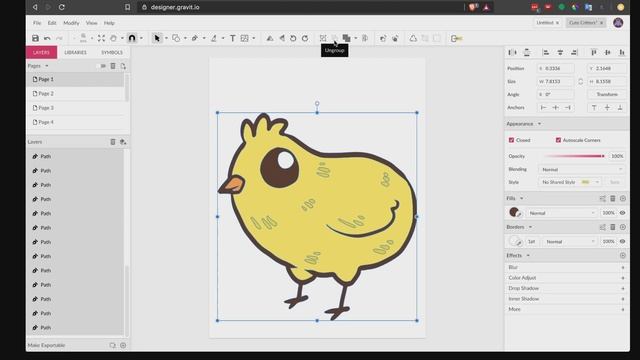Open the File menu

[37, 23]
